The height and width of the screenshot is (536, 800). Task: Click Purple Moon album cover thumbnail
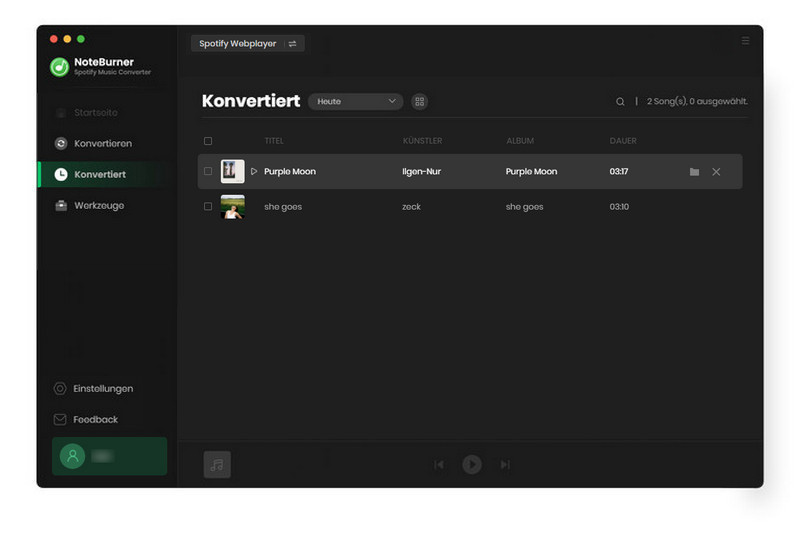coord(233,171)
